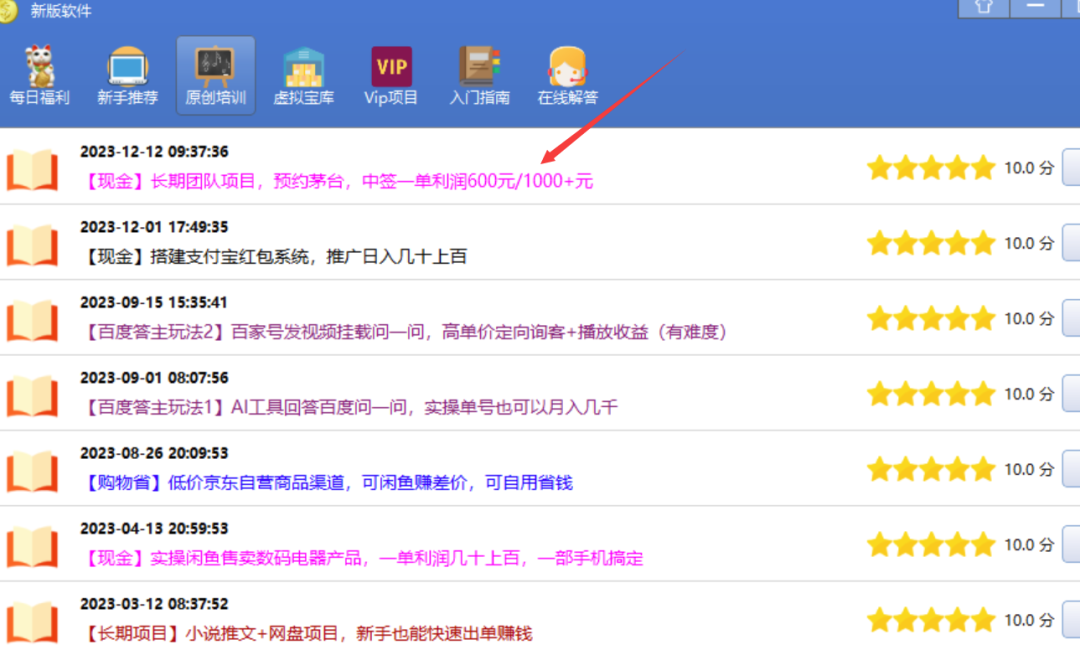
Task: Click the book icon for the 预约茅台 entry
Action: point(32,168)
